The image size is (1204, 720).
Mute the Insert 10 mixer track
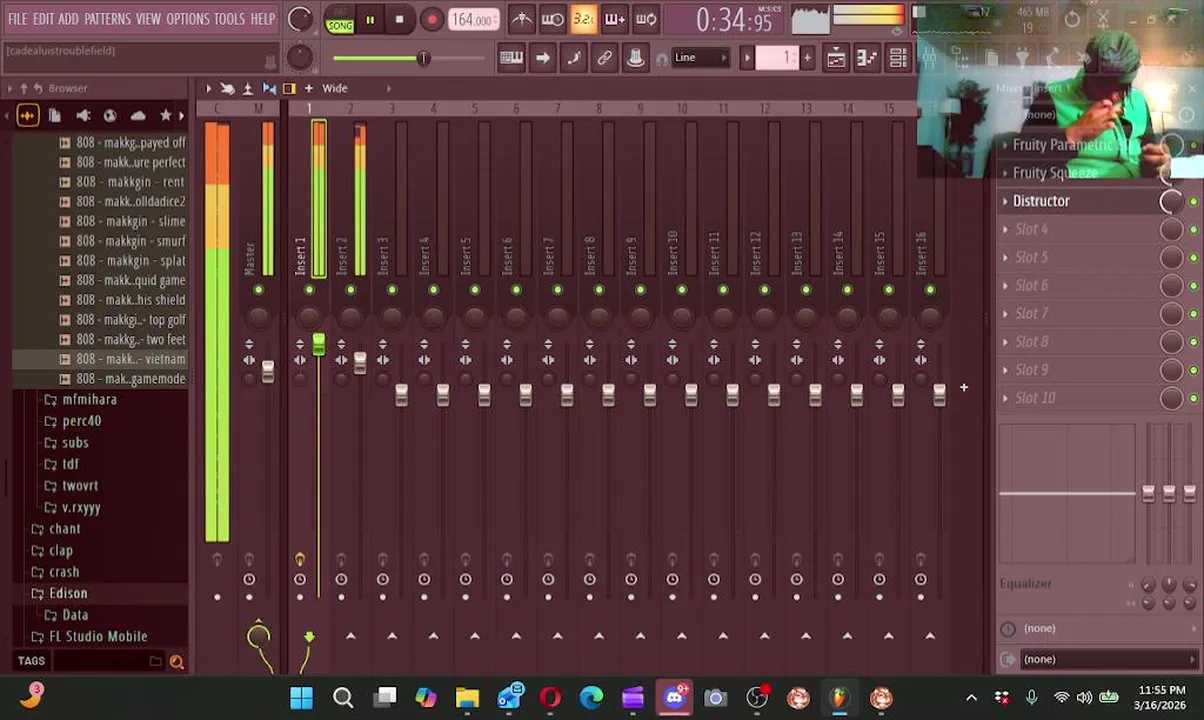coord(682,290)
